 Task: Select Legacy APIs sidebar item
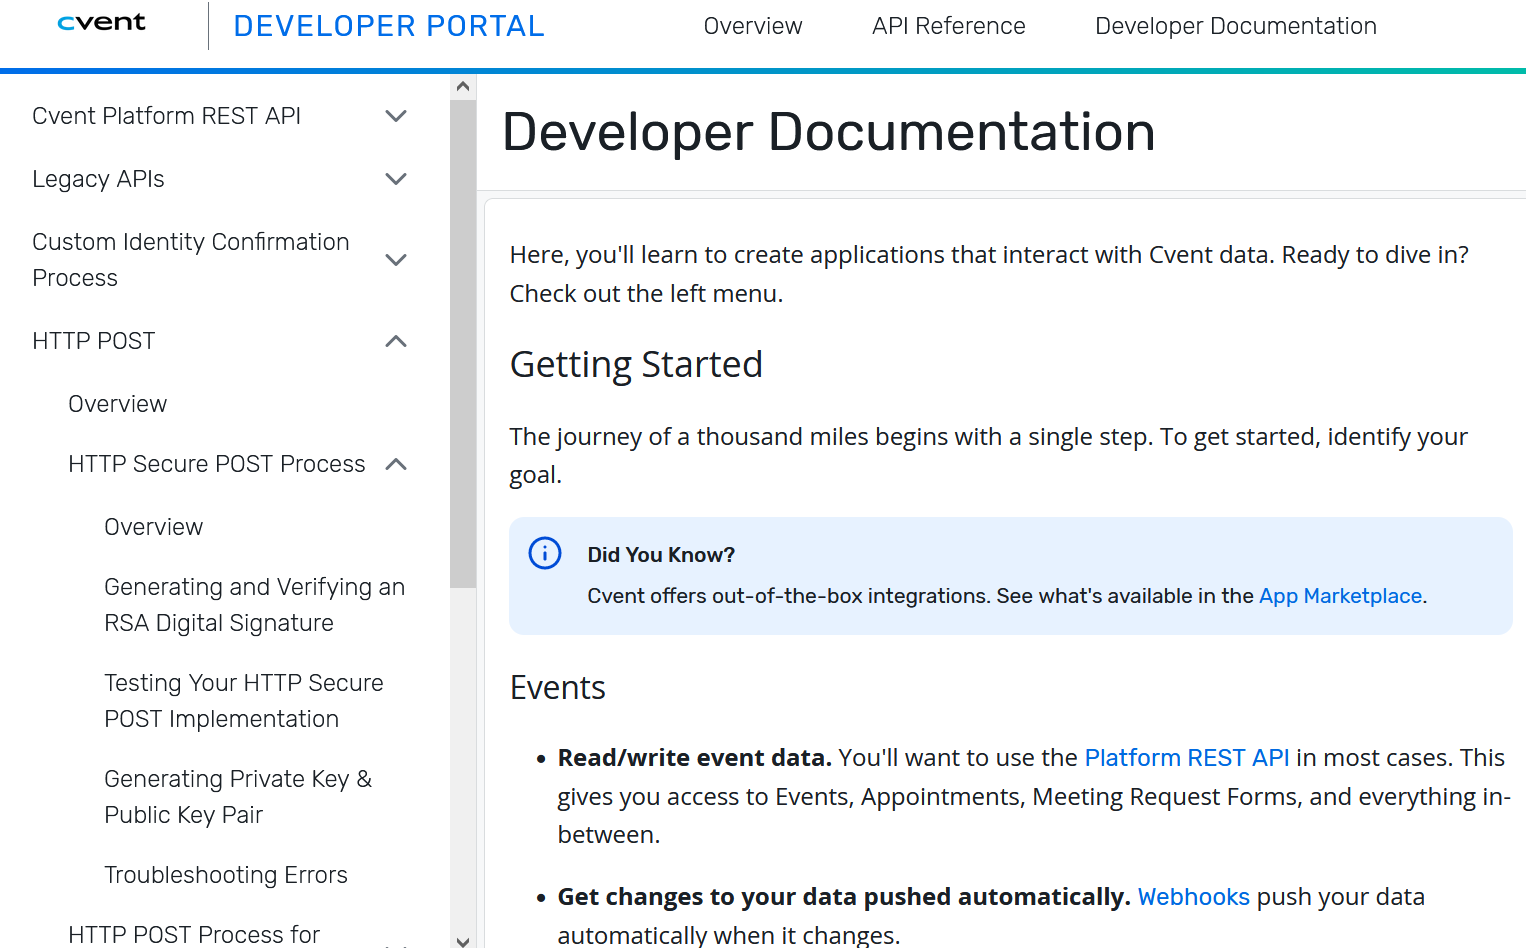coord(98,179)
